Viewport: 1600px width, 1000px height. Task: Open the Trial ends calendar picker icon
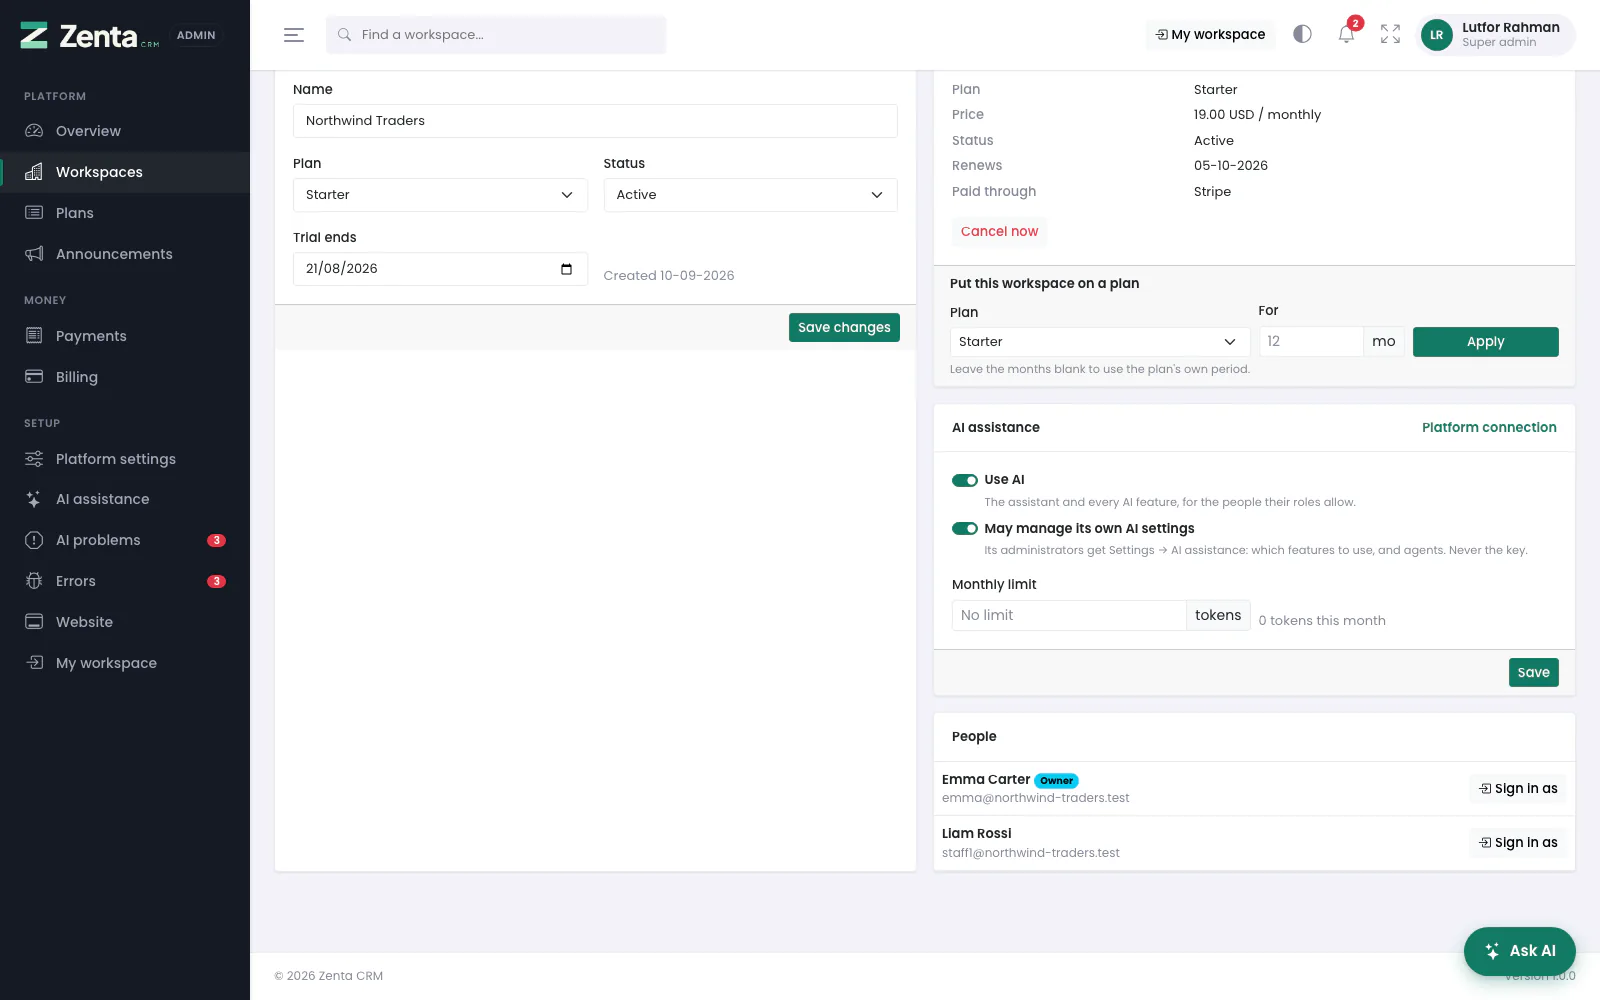coord(567,269)
